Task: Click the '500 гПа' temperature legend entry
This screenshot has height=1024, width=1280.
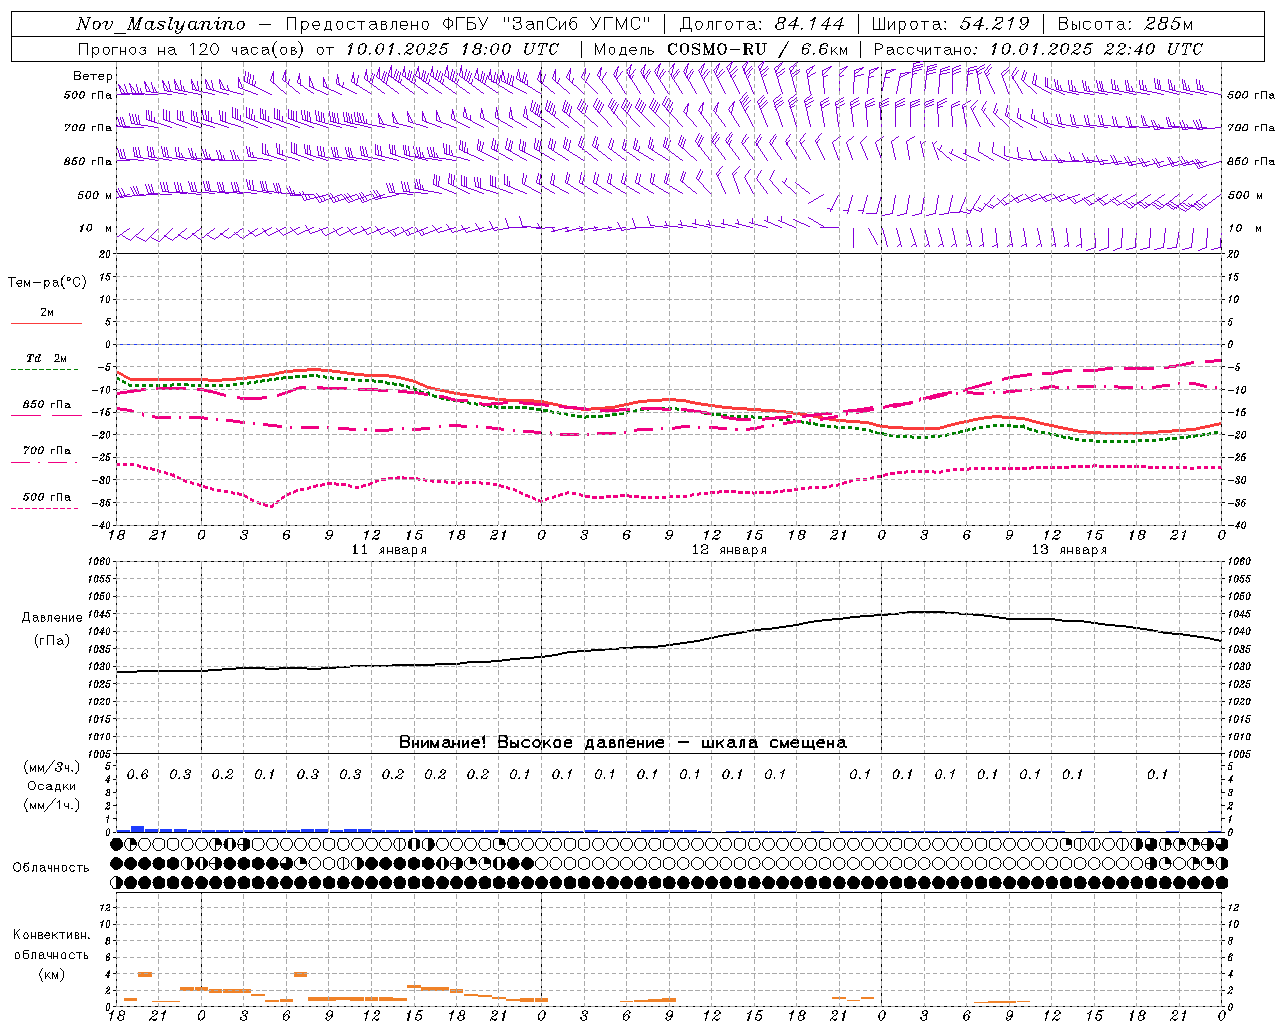Action: tap(46, 497)
